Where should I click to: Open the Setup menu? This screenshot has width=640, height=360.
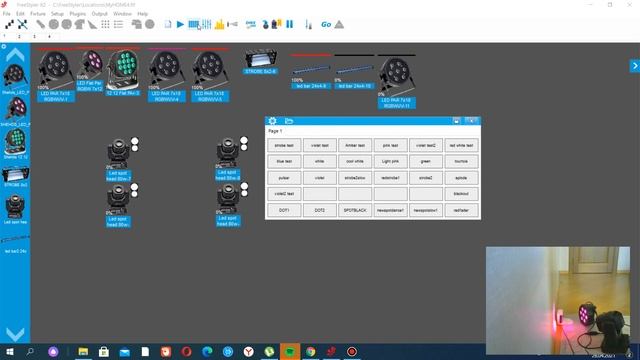click(57, 14)
